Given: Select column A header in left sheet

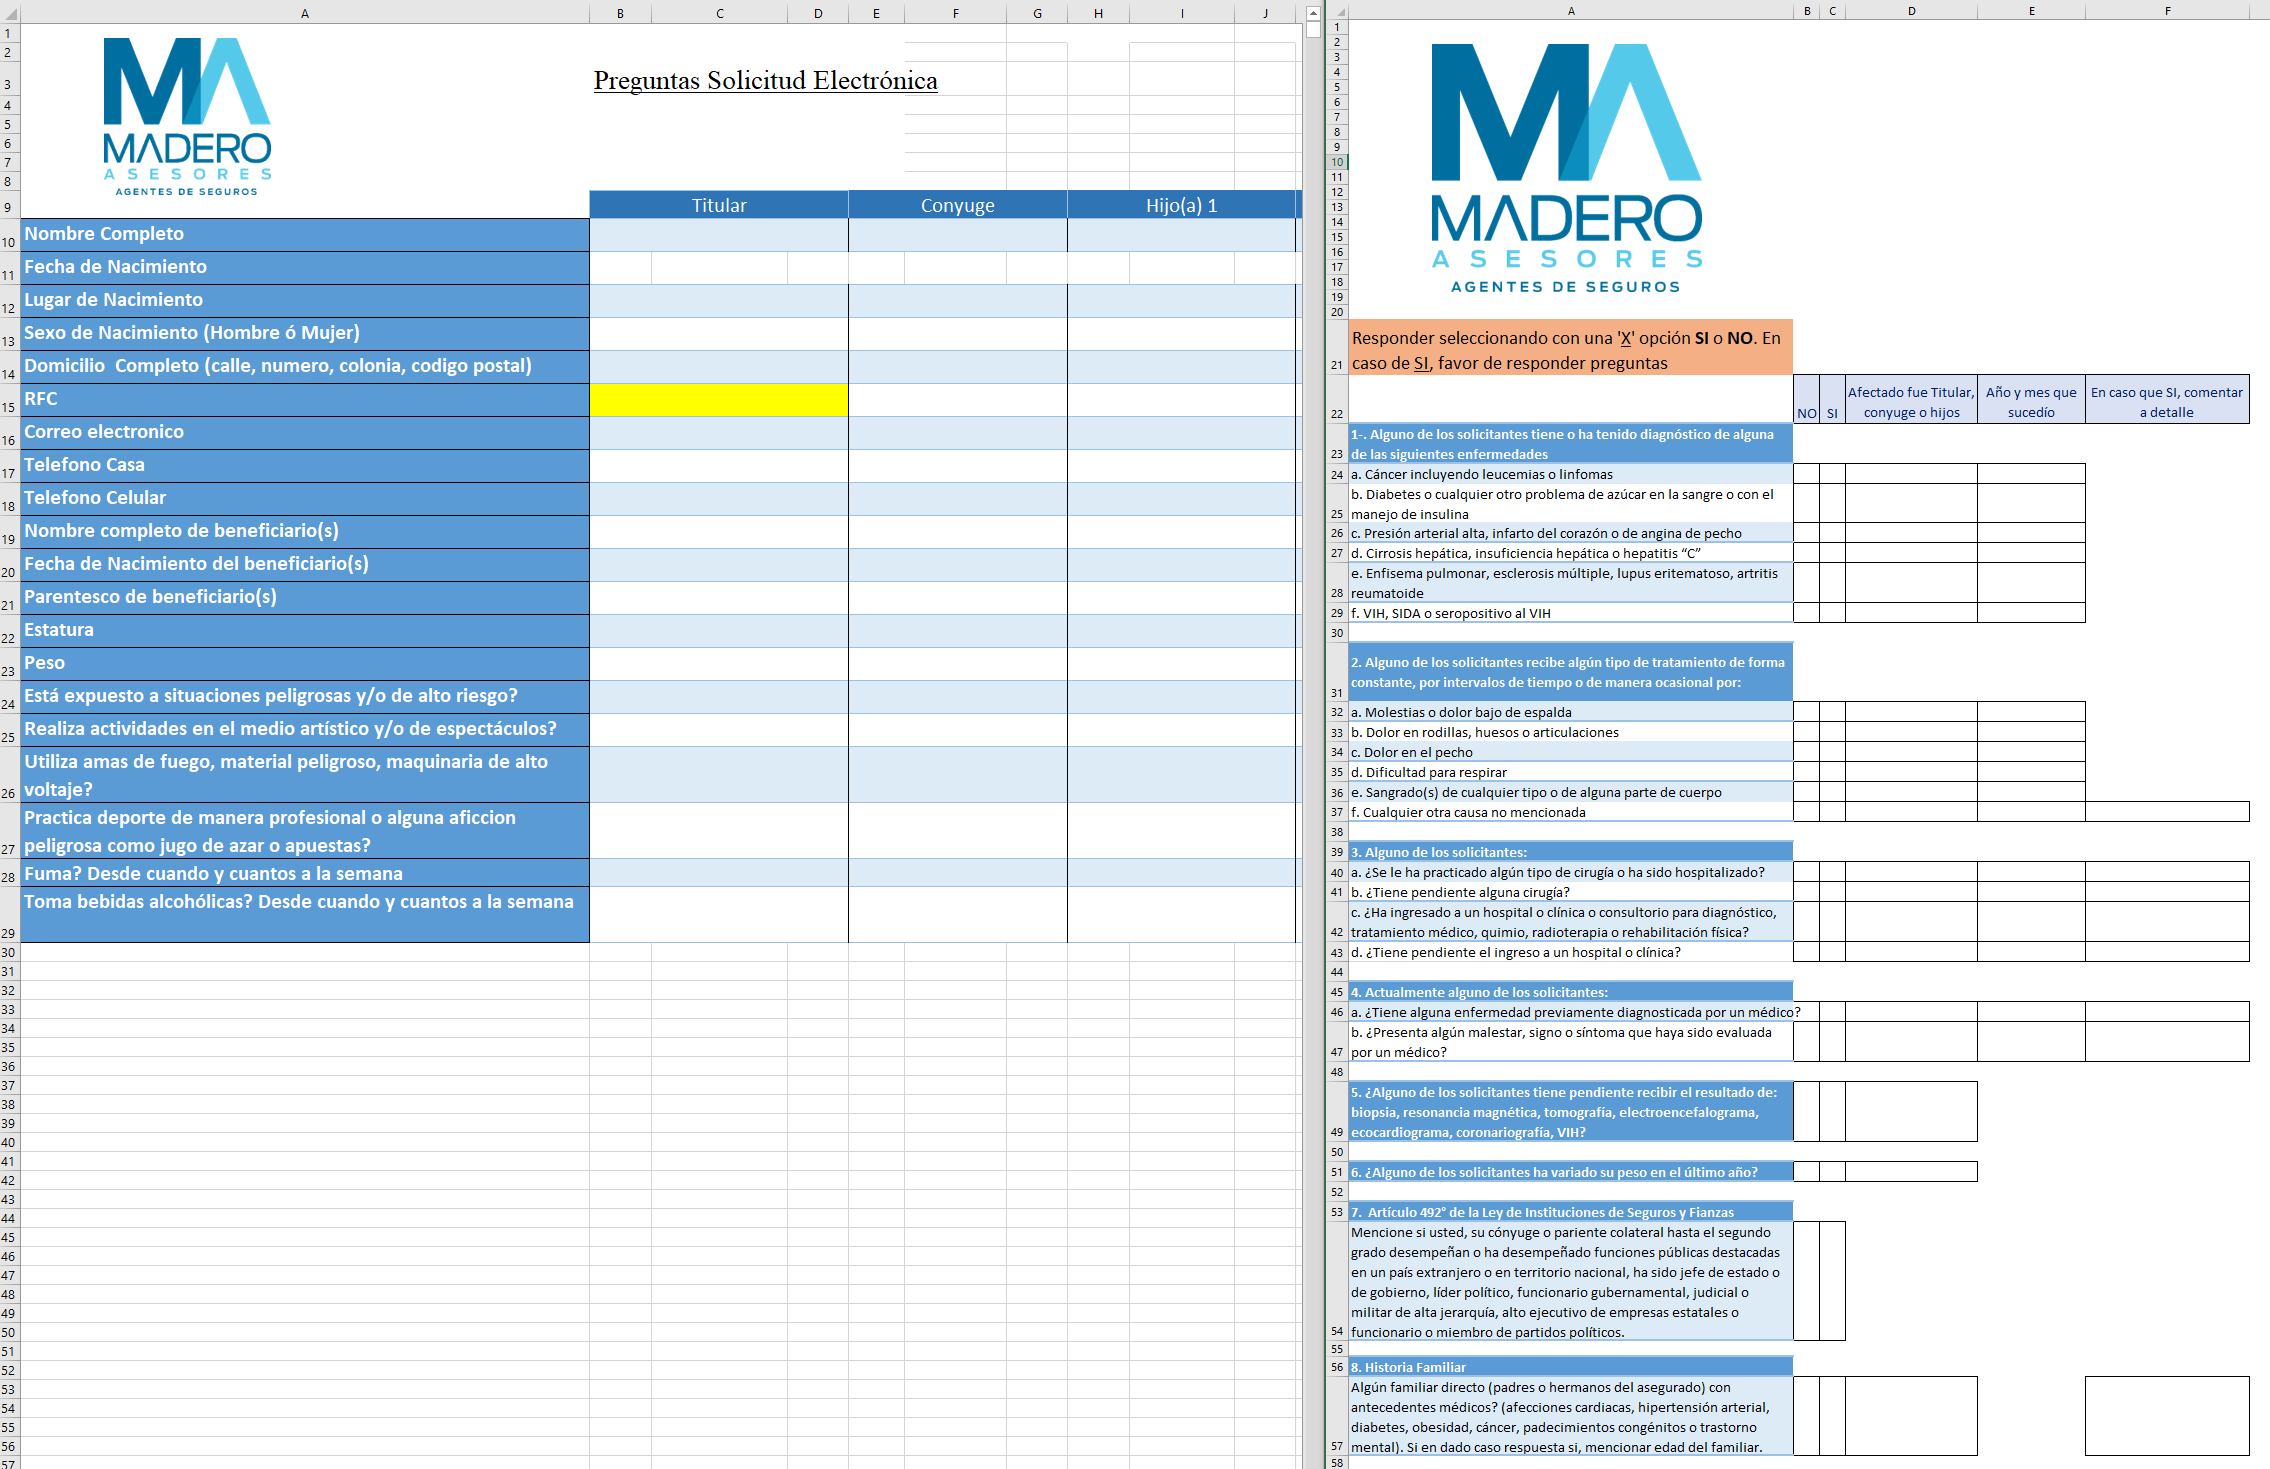Looking at the screenshot, I should coord(305,13).
